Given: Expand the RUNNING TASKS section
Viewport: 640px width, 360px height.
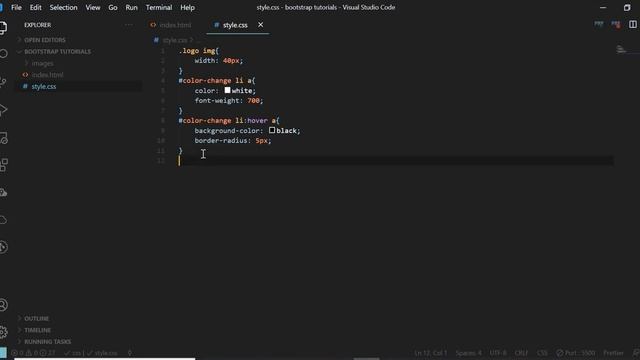Looking at the screenshot, I should point(47,342).
